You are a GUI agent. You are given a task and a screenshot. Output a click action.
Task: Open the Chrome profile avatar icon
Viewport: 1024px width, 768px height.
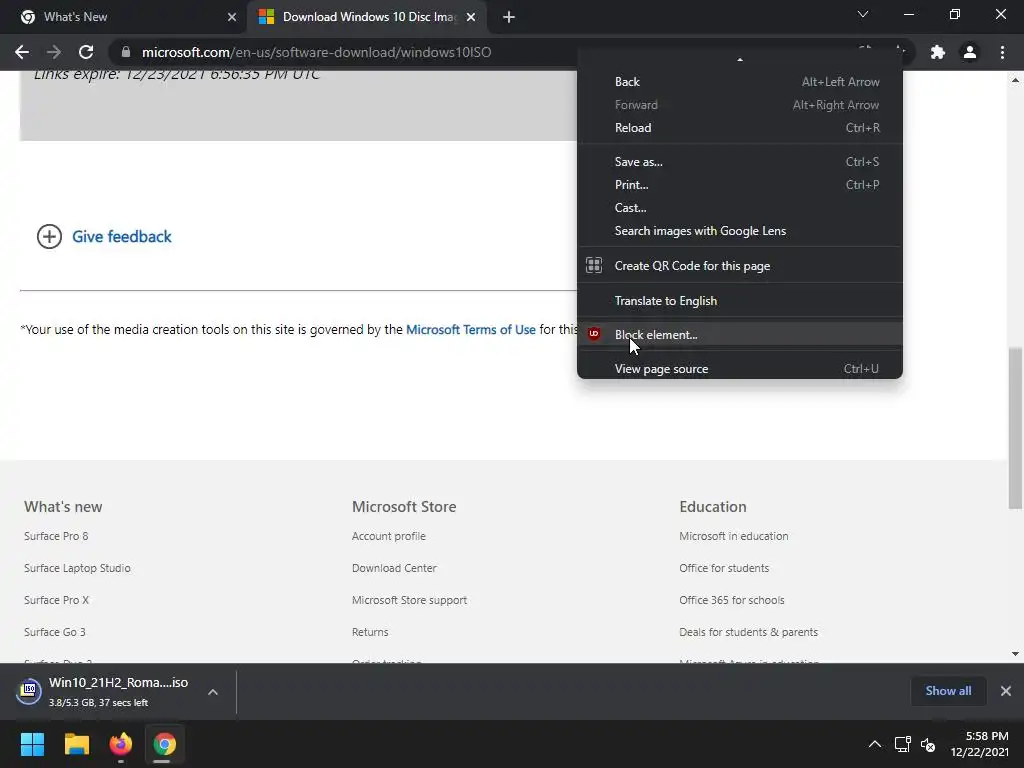click(x=970, y=52)
